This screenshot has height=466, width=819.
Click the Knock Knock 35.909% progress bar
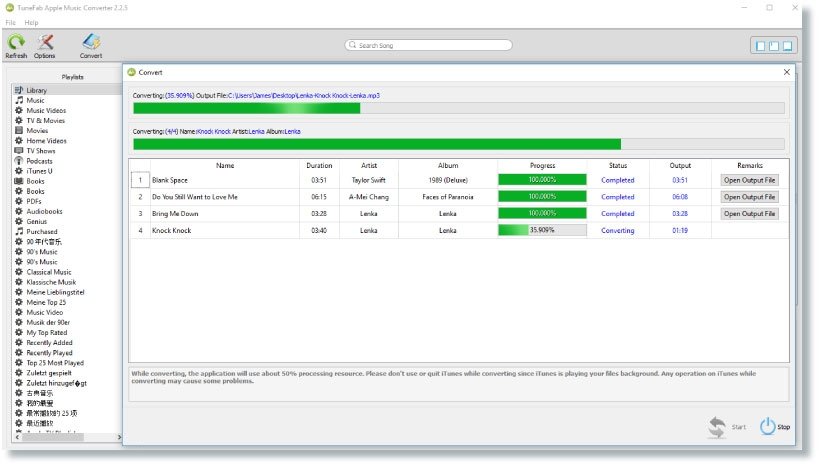[x=542, y=230]
